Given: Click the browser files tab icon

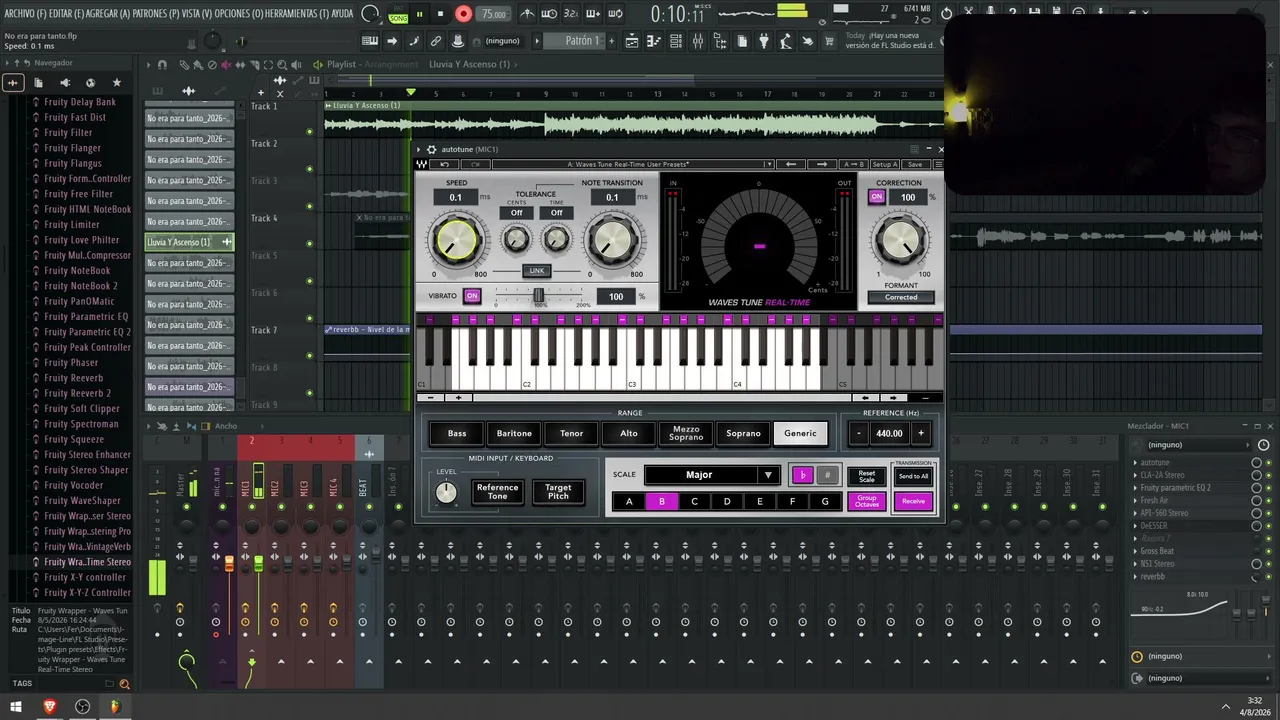Looking at the screenshot, I should click(38, 82).
